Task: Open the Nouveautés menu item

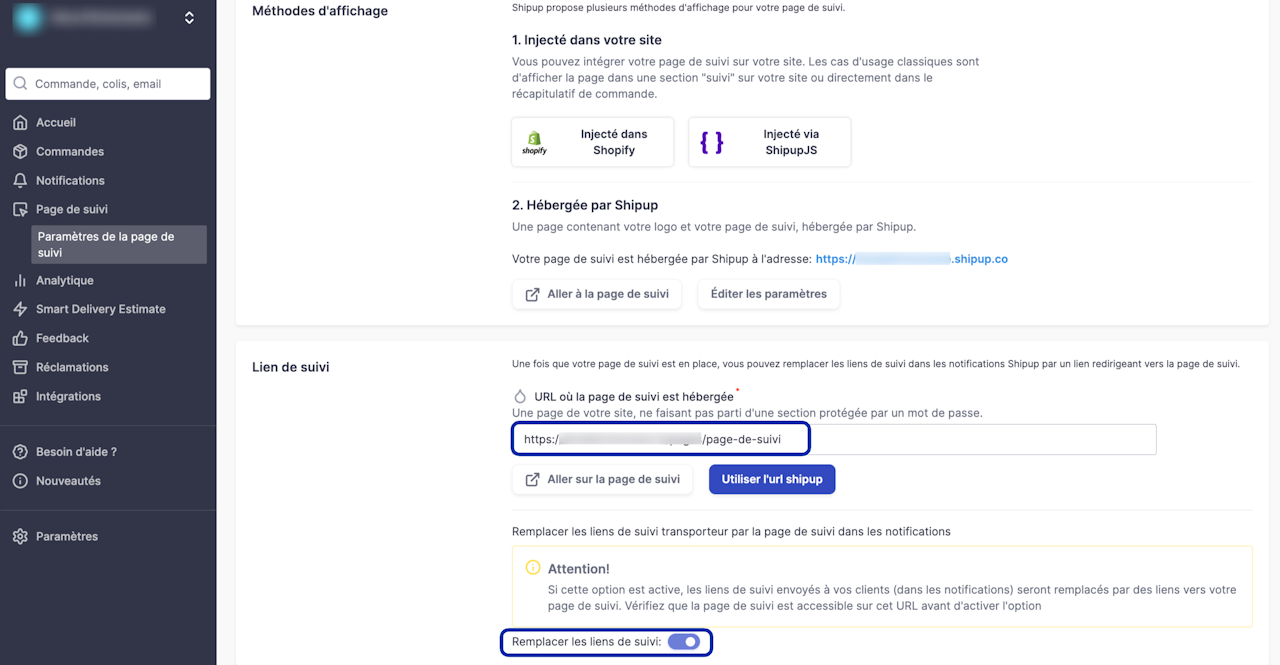Action: click(x=68, y=481)
